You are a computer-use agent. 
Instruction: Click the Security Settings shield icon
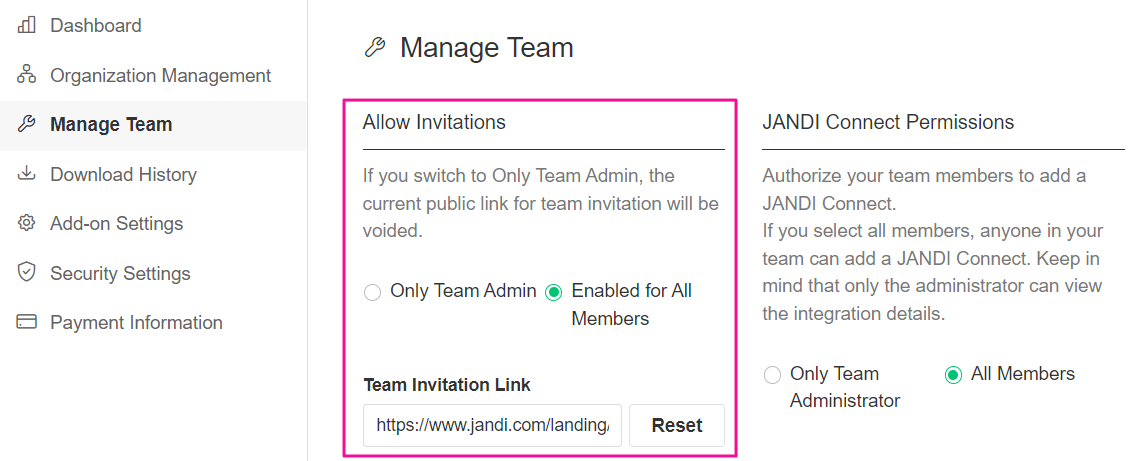26,273
